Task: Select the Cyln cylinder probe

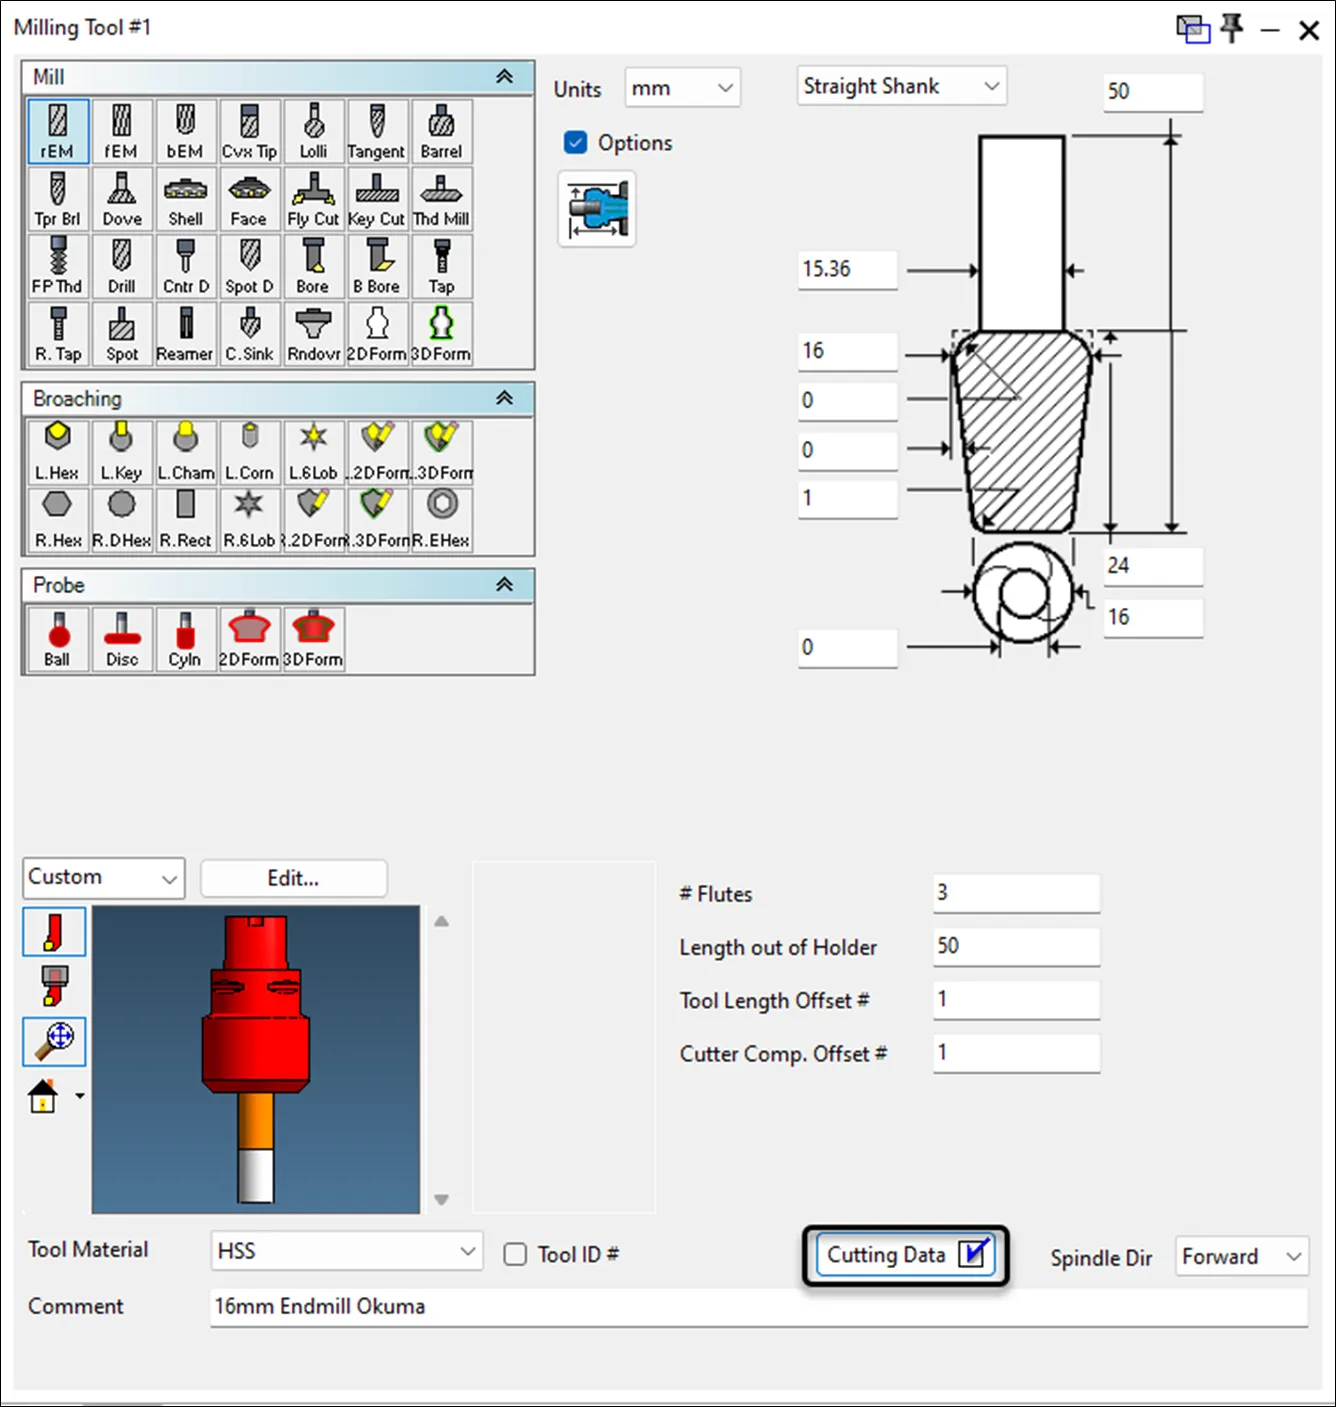Action: coord(185,639)
